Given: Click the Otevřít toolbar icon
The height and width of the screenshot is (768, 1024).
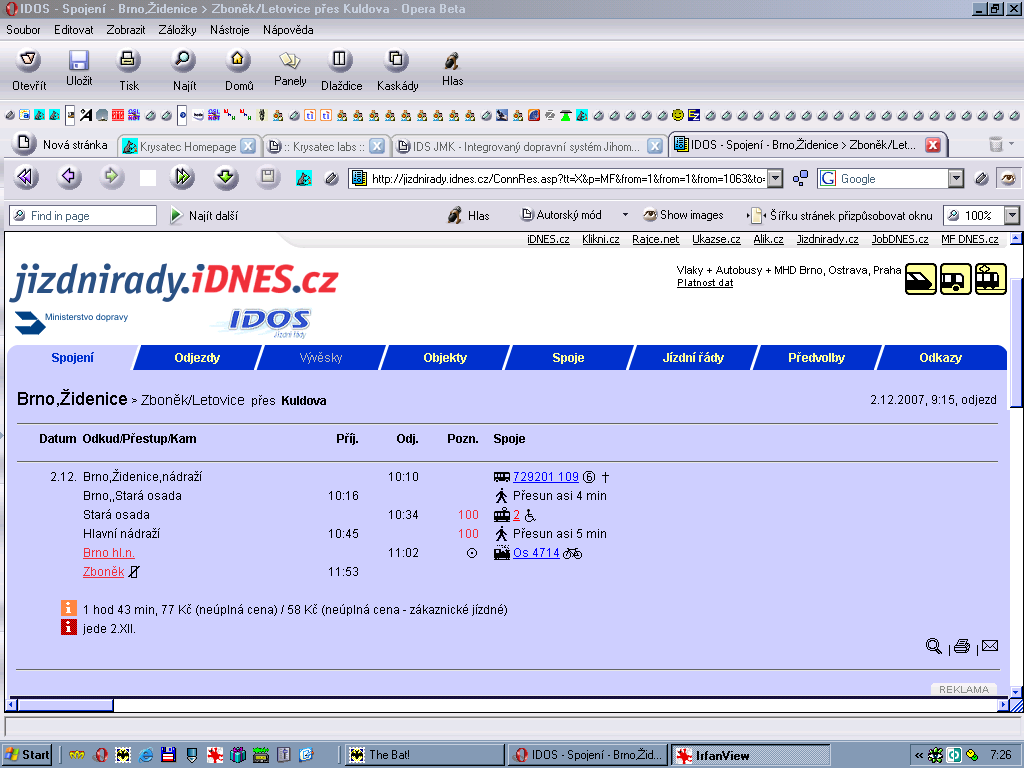Looking at the screenshot, I should 28,61.
